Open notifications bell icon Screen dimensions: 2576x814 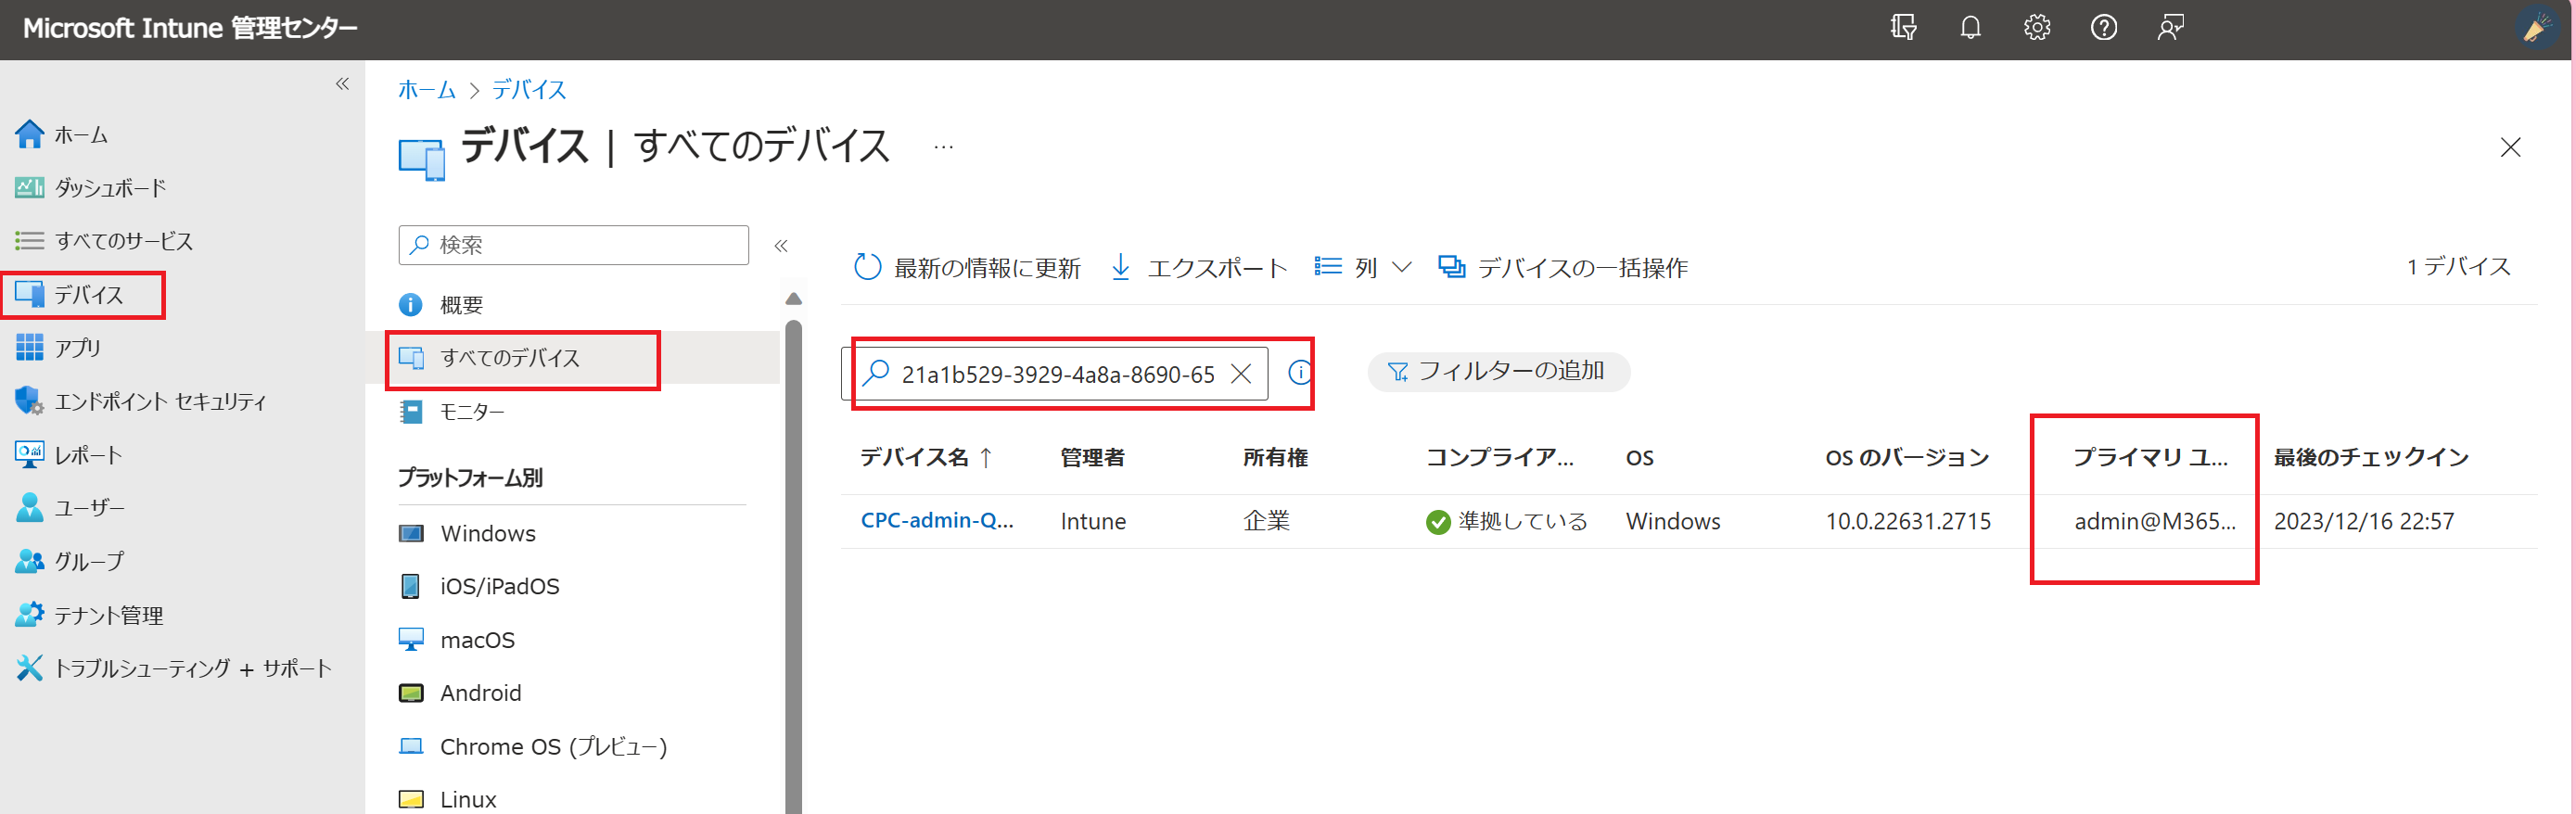click(x=1970, y=28)
